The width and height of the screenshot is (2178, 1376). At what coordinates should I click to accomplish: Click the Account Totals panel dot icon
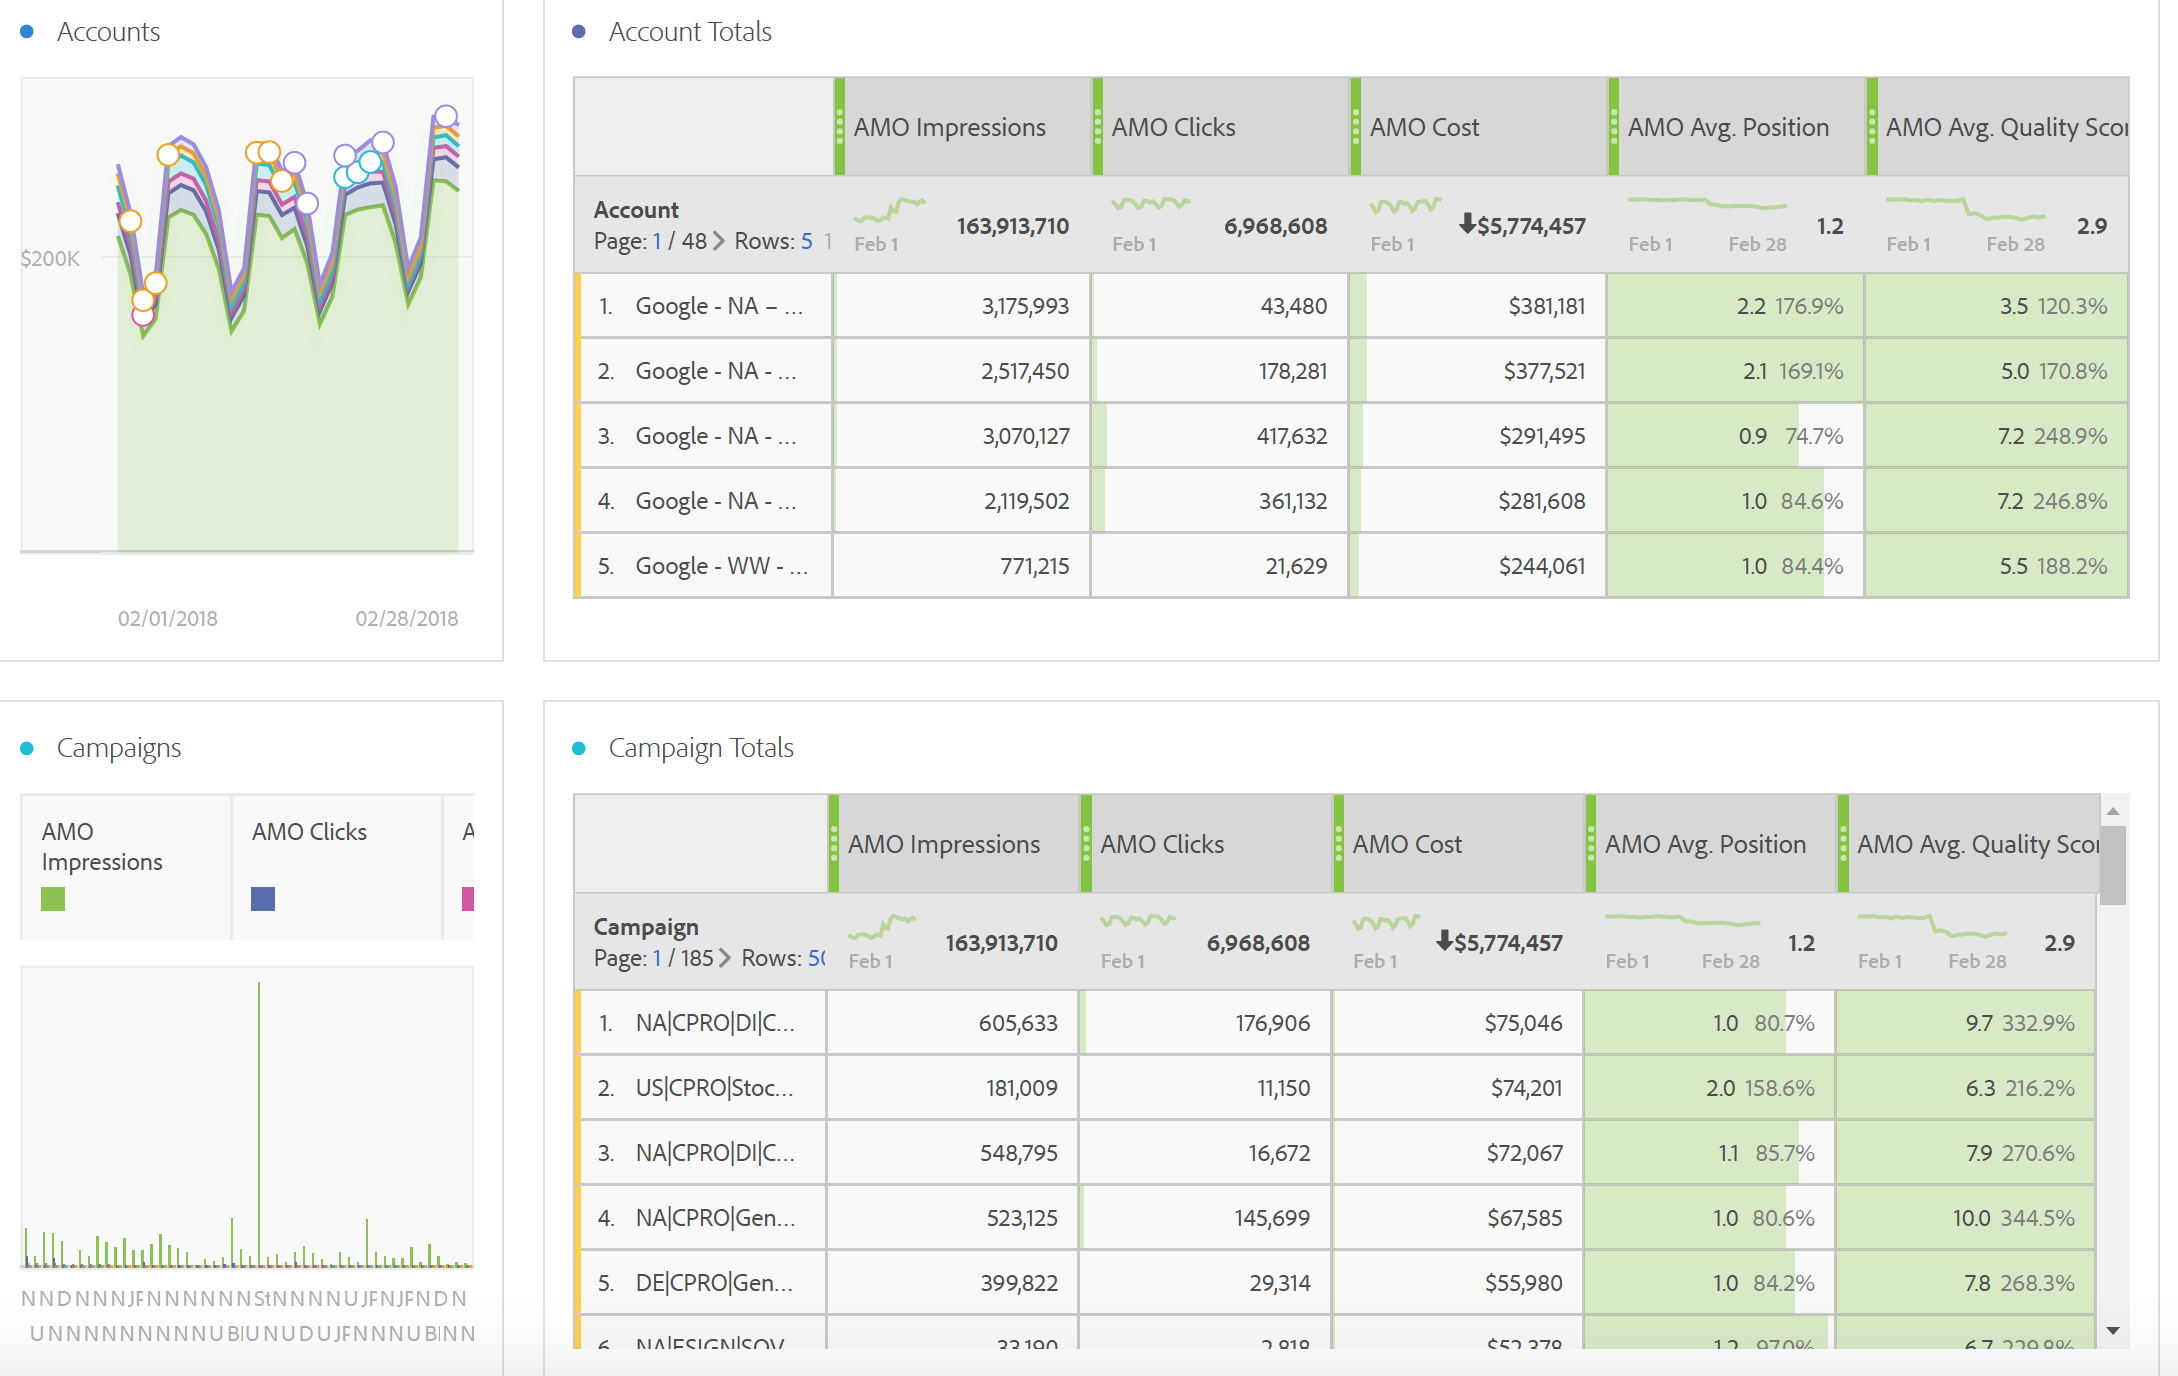pyautogui.click(x=578, y=32)
